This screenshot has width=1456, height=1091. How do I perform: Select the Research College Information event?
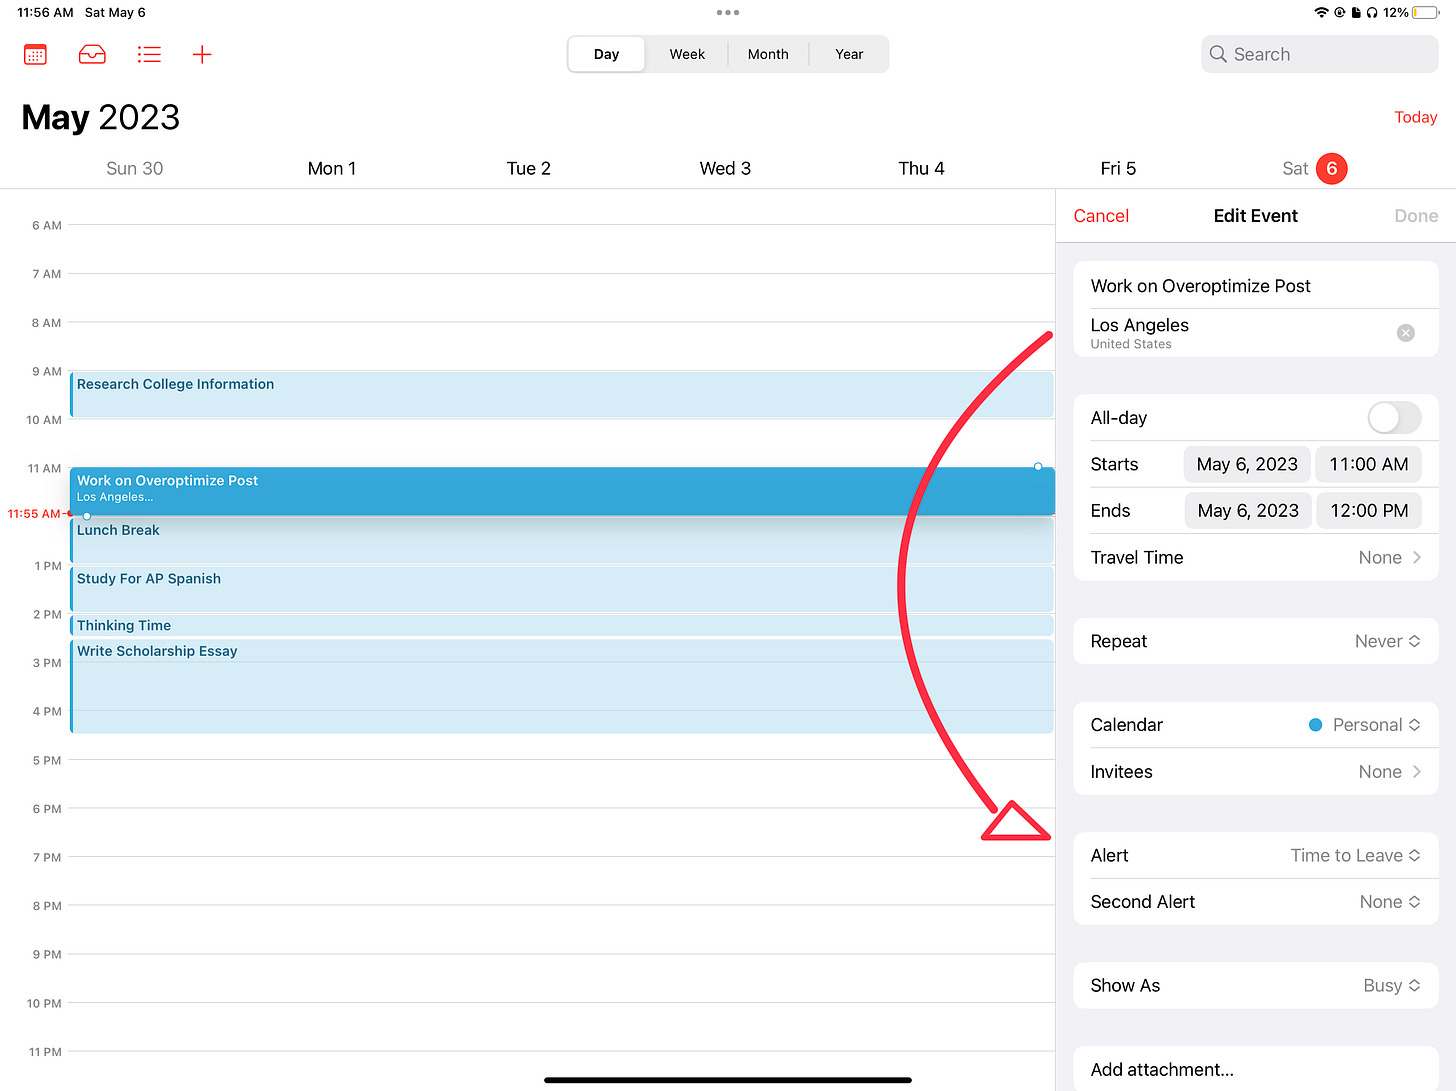(562, 394)
